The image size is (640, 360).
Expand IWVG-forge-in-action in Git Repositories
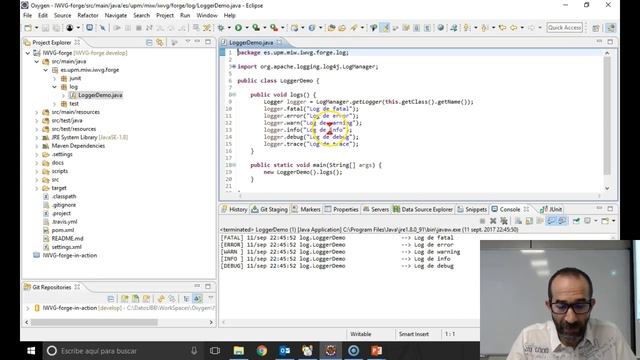tap(28, 308)
